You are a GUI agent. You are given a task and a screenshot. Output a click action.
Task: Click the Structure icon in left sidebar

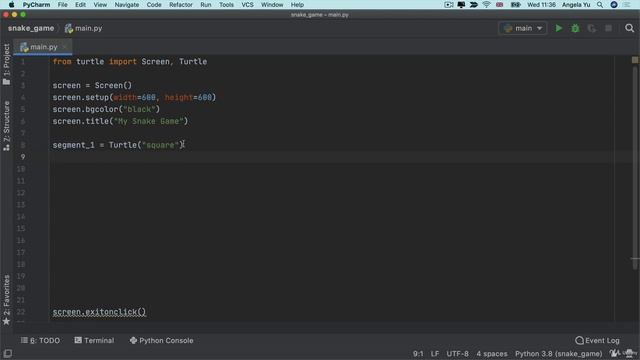pos(6,148)
